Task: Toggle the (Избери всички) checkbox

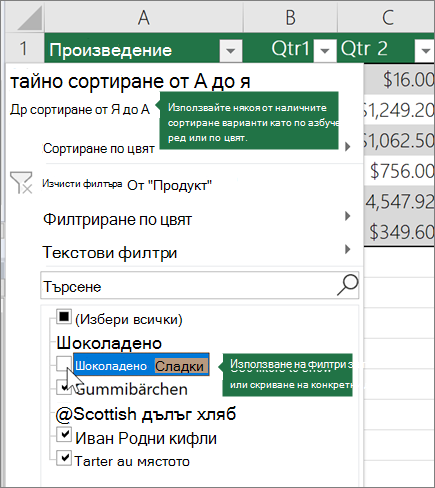Action: point(64,316)
